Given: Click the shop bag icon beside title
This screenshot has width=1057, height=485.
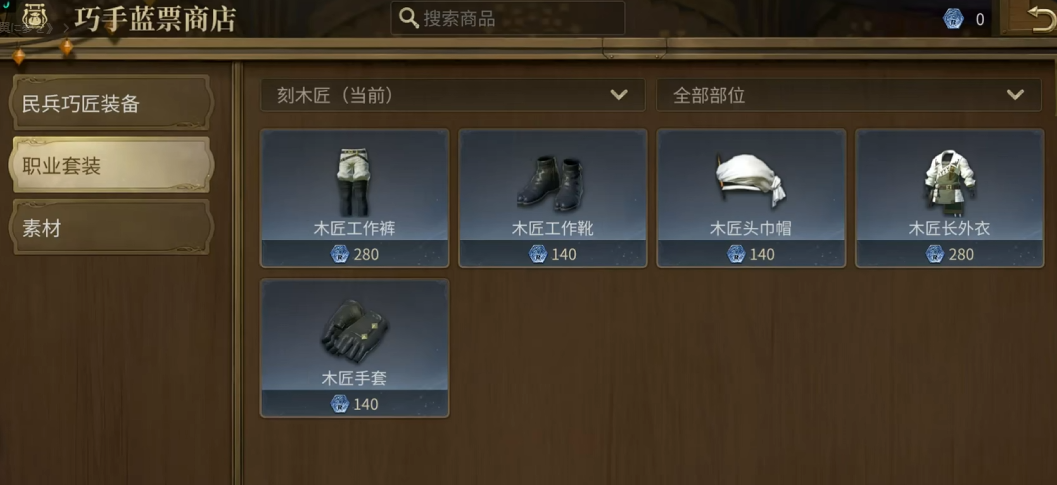Looking at the screenshot, I should coord(35,16).
